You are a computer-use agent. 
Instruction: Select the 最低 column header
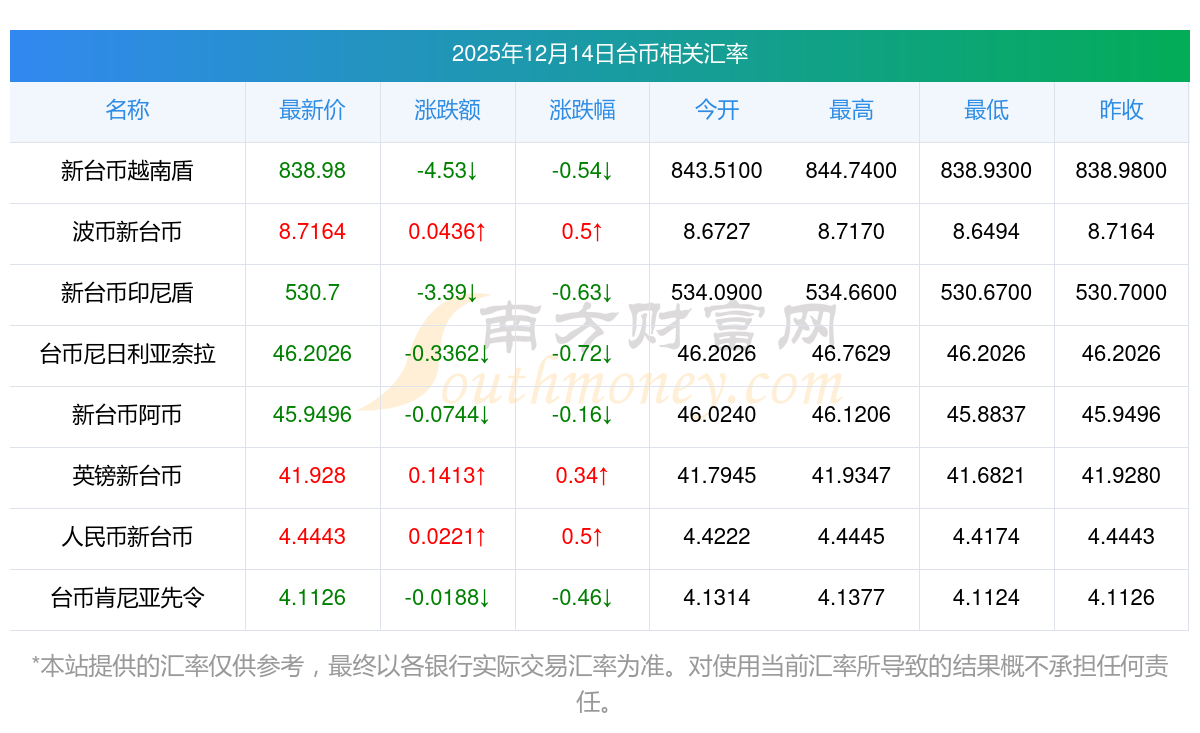coord(986,111)
